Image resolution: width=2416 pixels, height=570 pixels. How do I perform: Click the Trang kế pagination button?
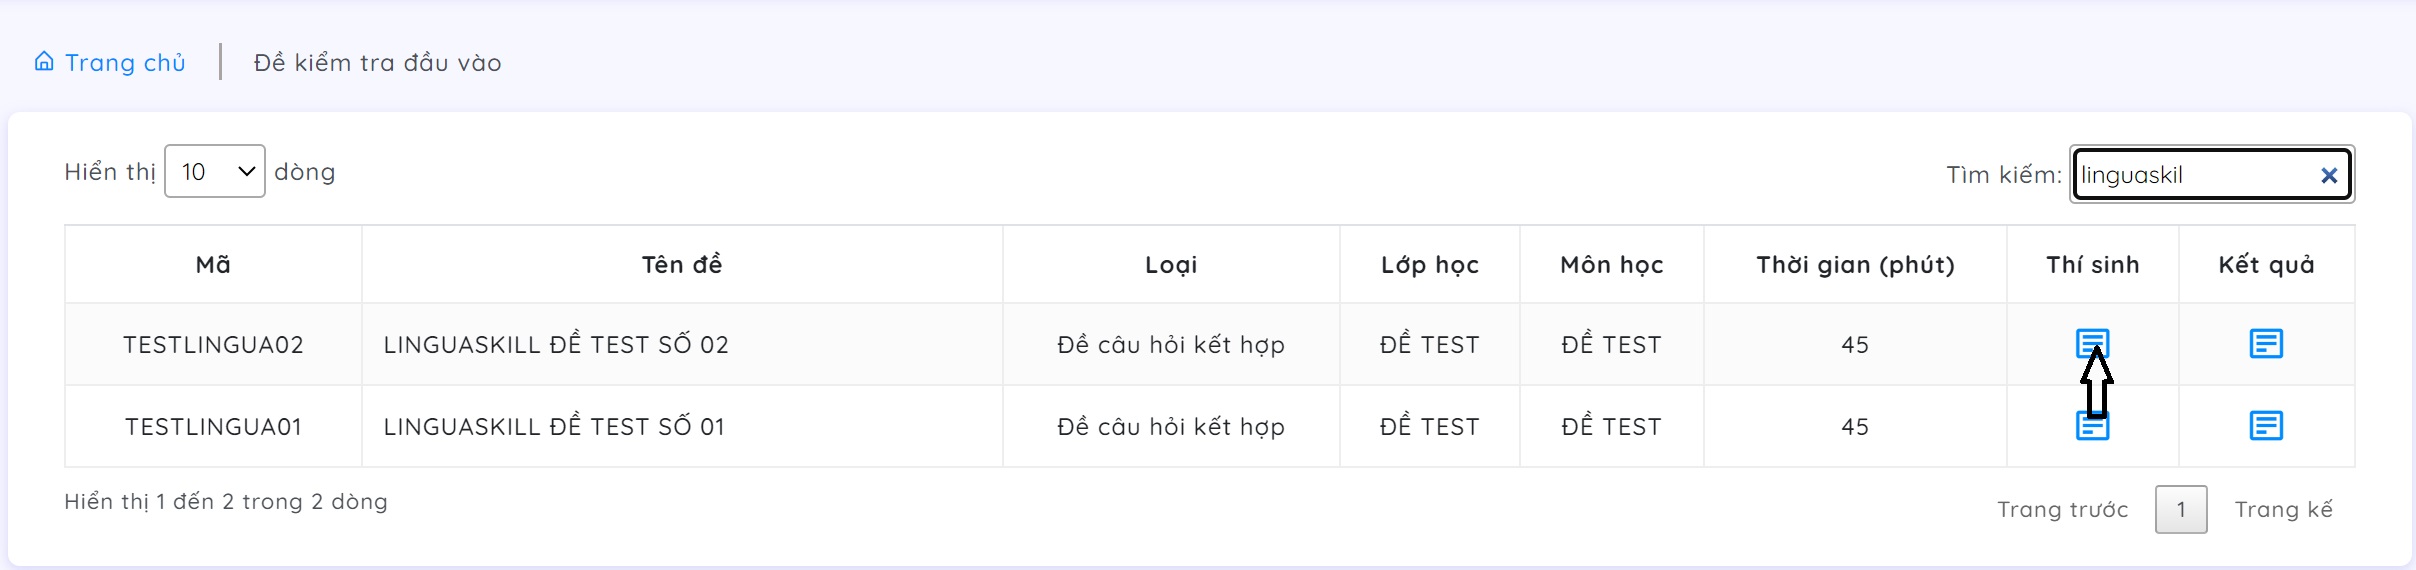[2284, 510]
